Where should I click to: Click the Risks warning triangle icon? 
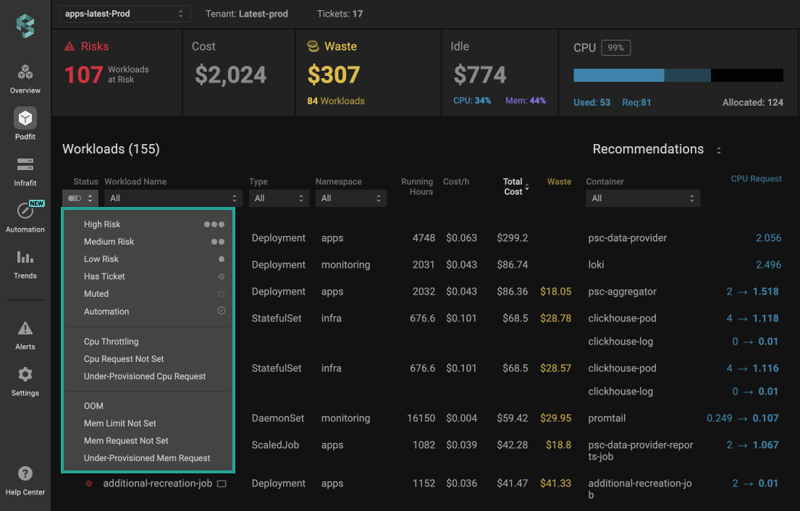pos(69,46)
